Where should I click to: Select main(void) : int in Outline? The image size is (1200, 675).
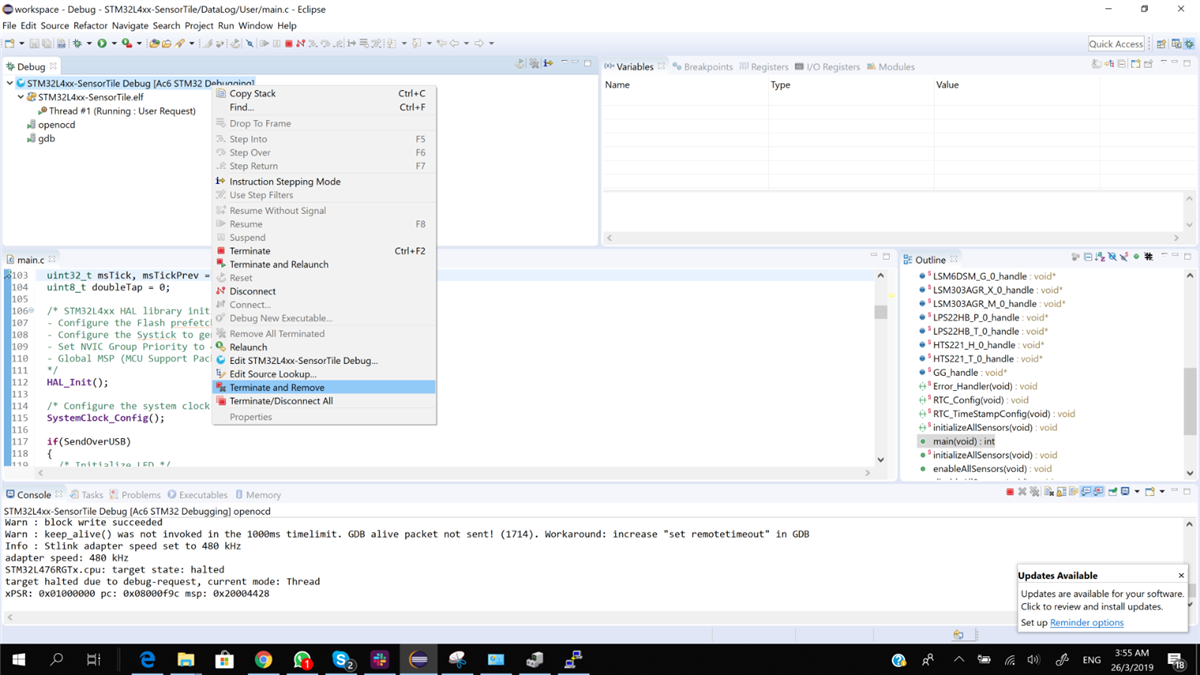(963, 441)
